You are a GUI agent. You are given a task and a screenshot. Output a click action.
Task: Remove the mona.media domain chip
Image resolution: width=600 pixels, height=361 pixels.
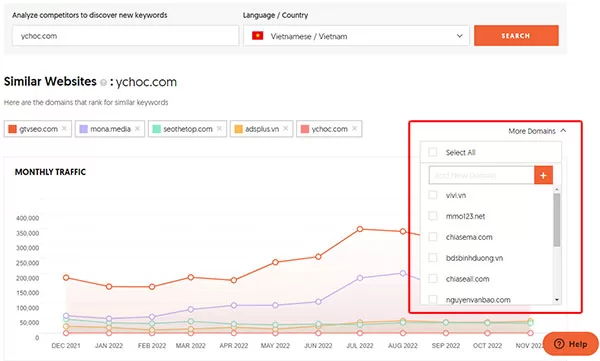(x=137, y=129)
